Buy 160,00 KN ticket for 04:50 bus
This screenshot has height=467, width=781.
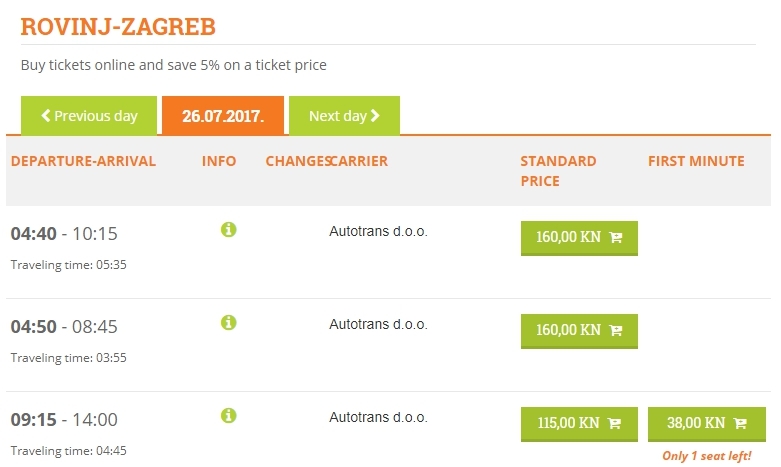tap(579, 331)
